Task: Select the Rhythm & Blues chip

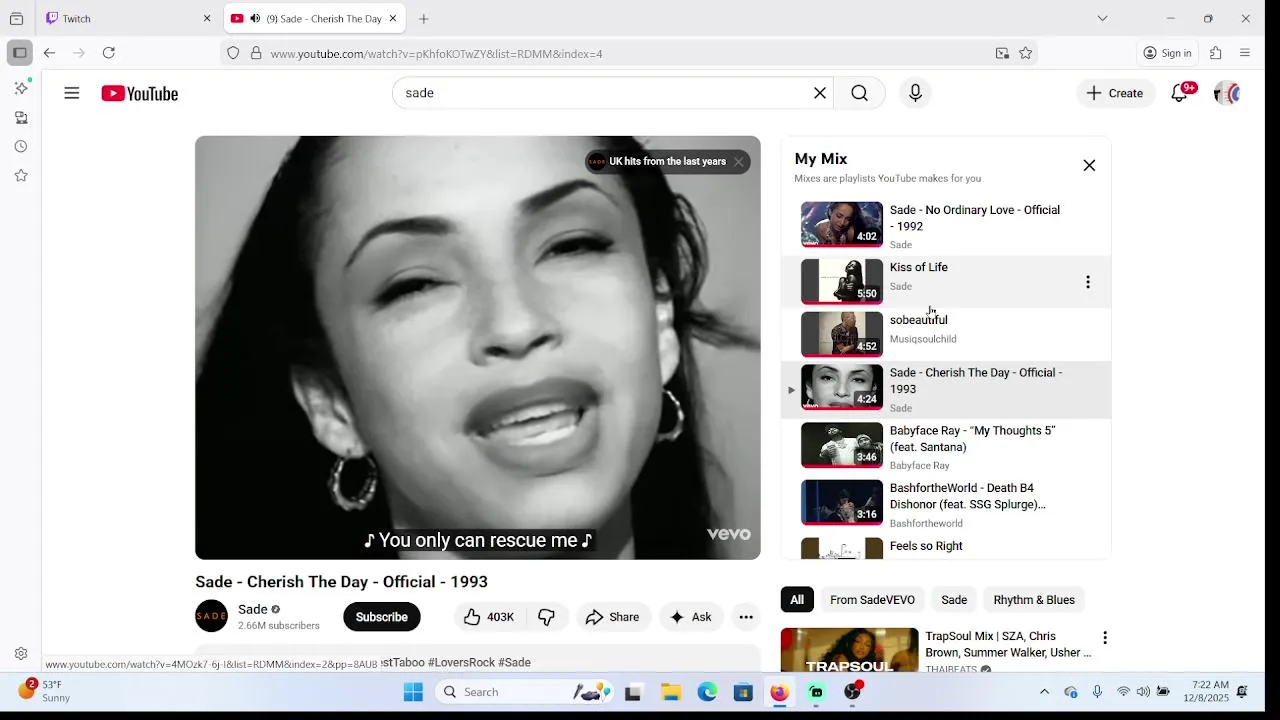Action: 1034,600
